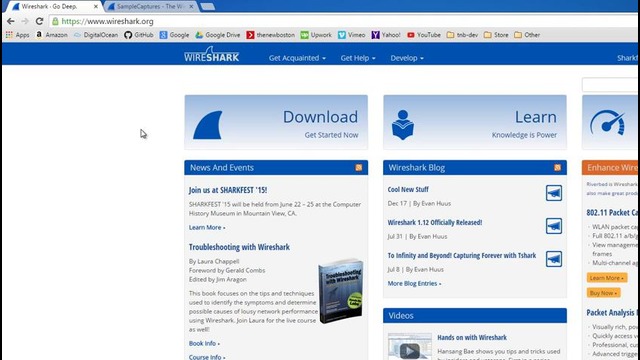This screenshot has height=360, width=640.
Task: Open the Google bookmark
Action: [174, 35]
